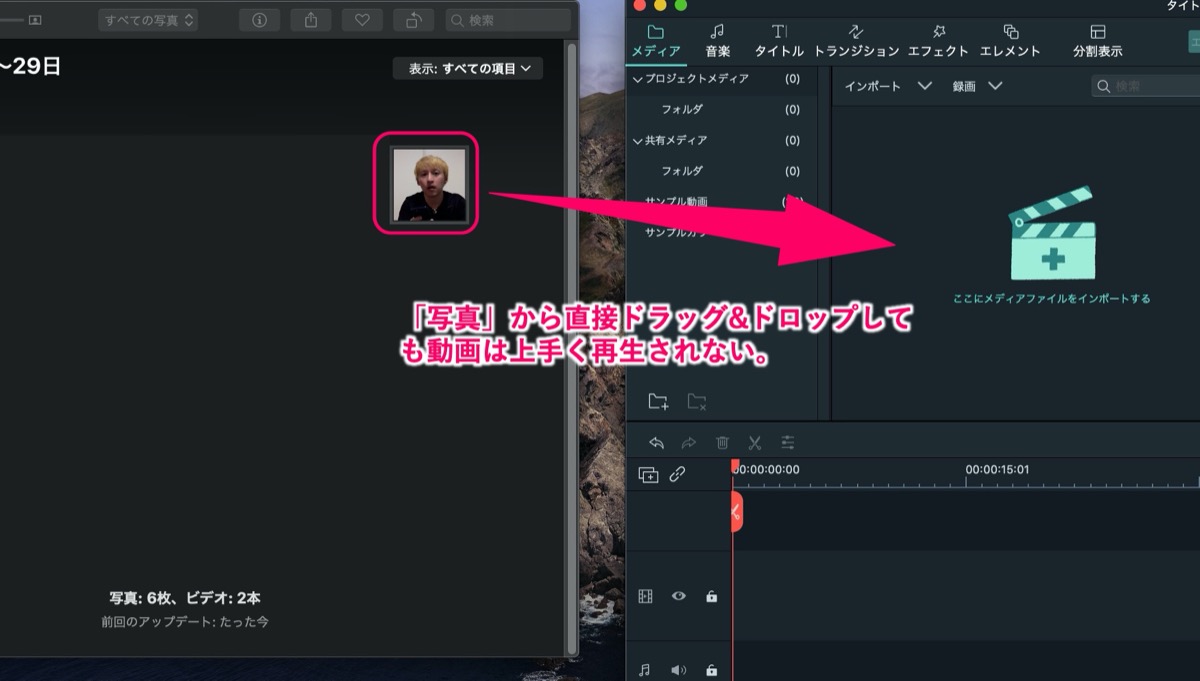Open the インポート dropdown

pyautogui.click(x=888, y=86)
